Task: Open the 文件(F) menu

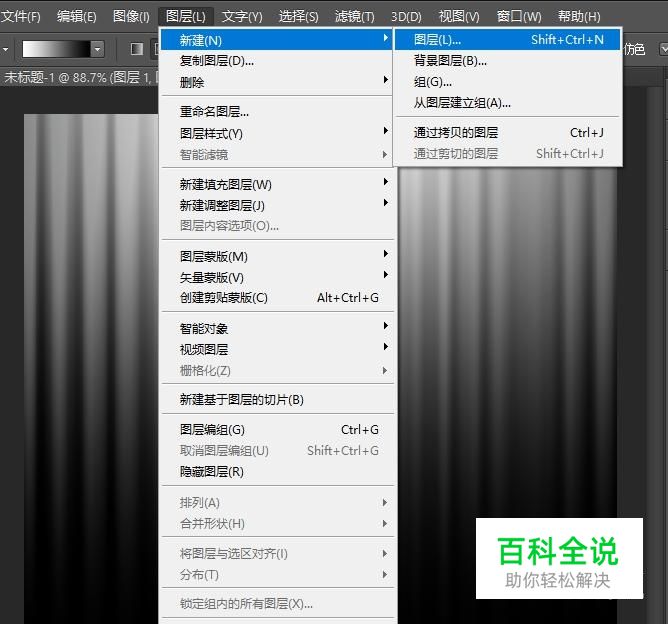Action: pyautogui.click(x=20, y=17)
